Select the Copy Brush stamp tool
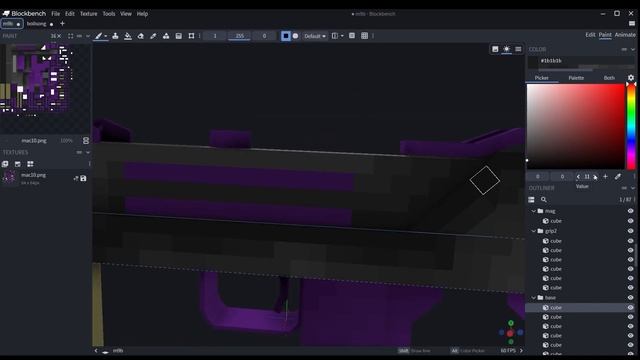Viewport: 640px width, 360px height. [x=115, y=36]
